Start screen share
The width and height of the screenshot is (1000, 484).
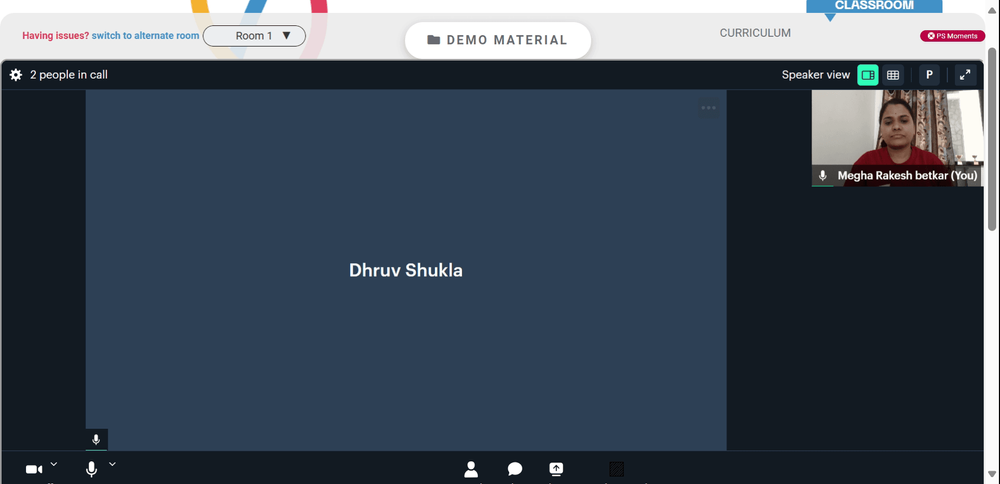pos(556,469)
